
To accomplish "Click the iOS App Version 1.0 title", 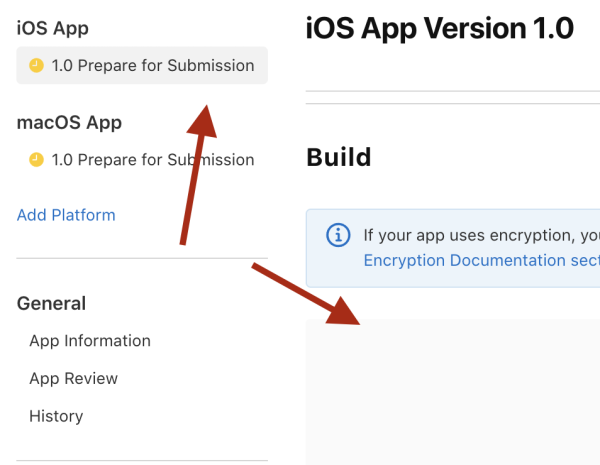I will (440, 28).
